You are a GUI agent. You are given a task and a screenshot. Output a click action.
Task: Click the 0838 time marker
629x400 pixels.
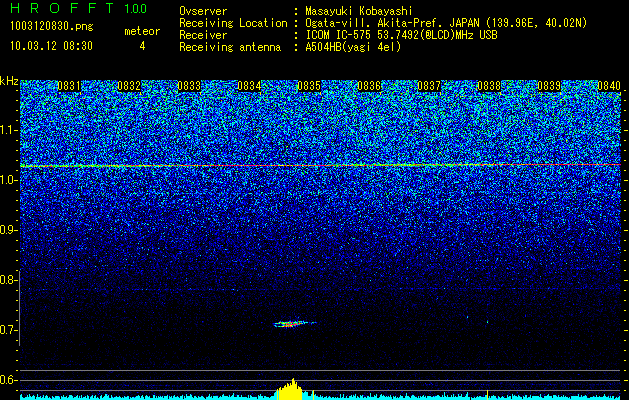click(489, 86)
